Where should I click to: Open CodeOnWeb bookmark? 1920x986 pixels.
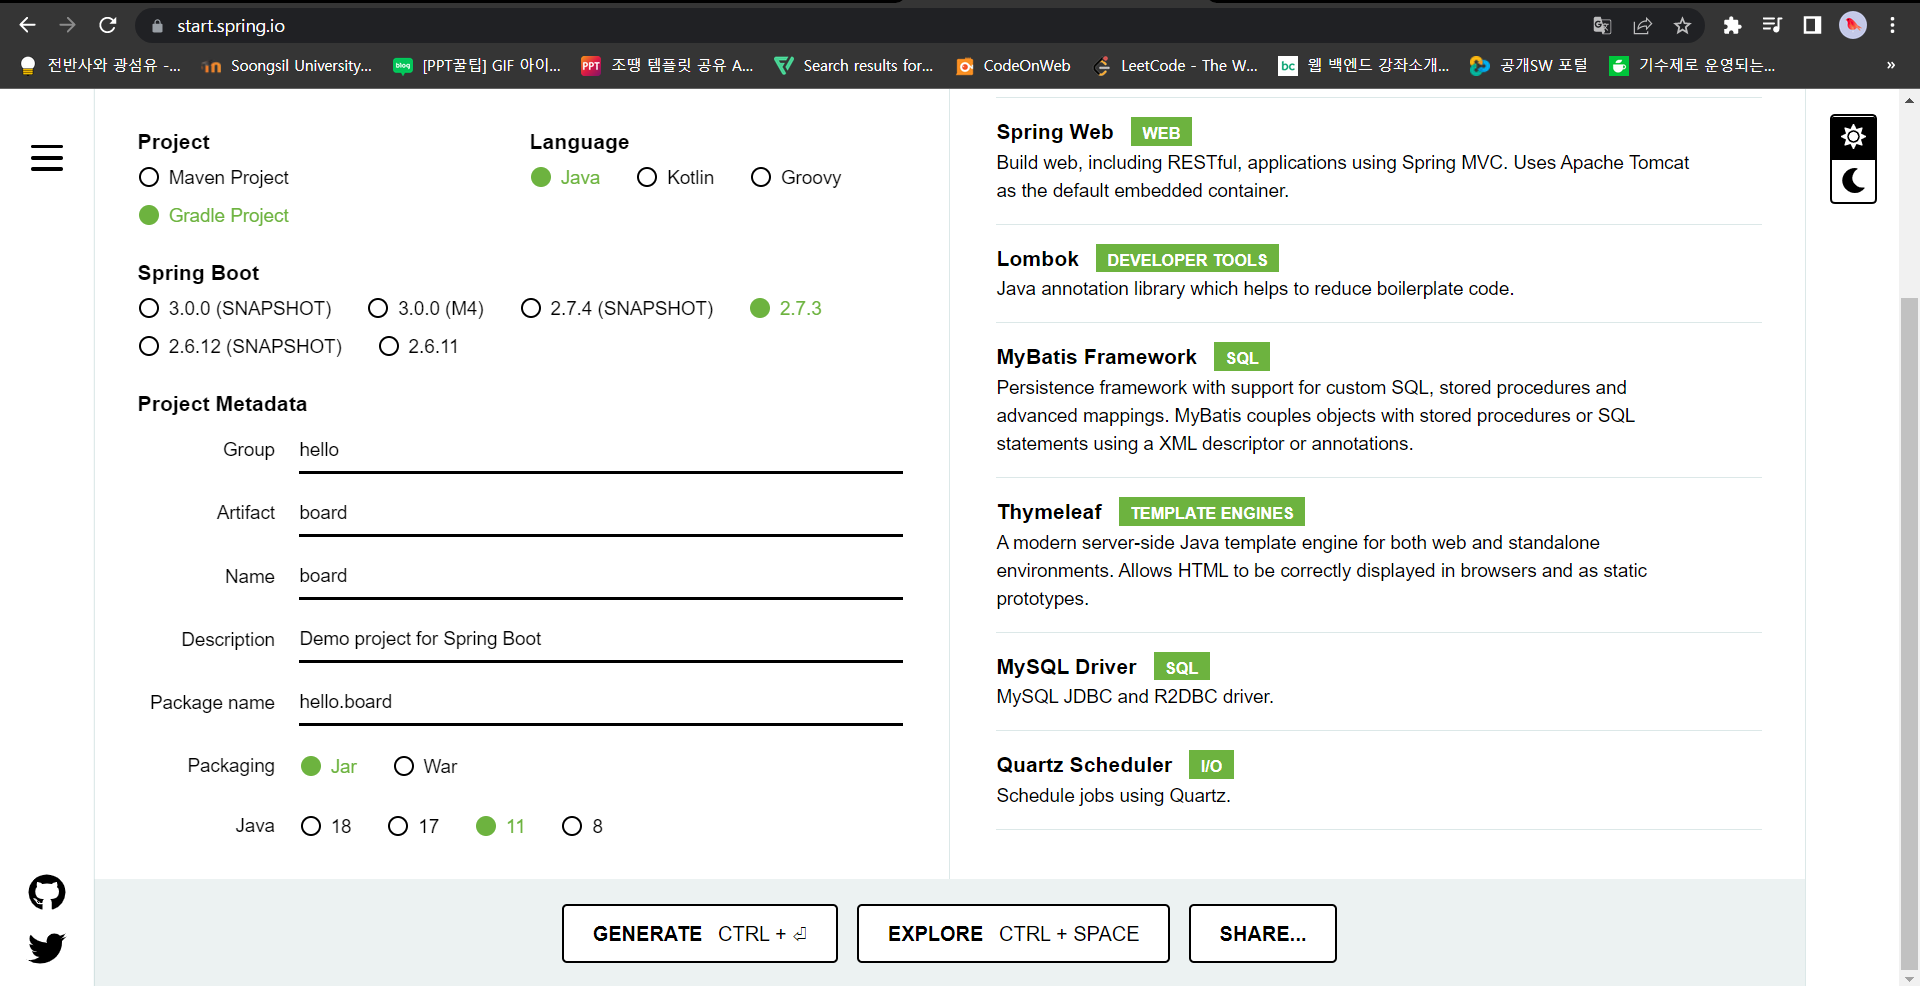pyautogui.click(x=1013, y=65)
